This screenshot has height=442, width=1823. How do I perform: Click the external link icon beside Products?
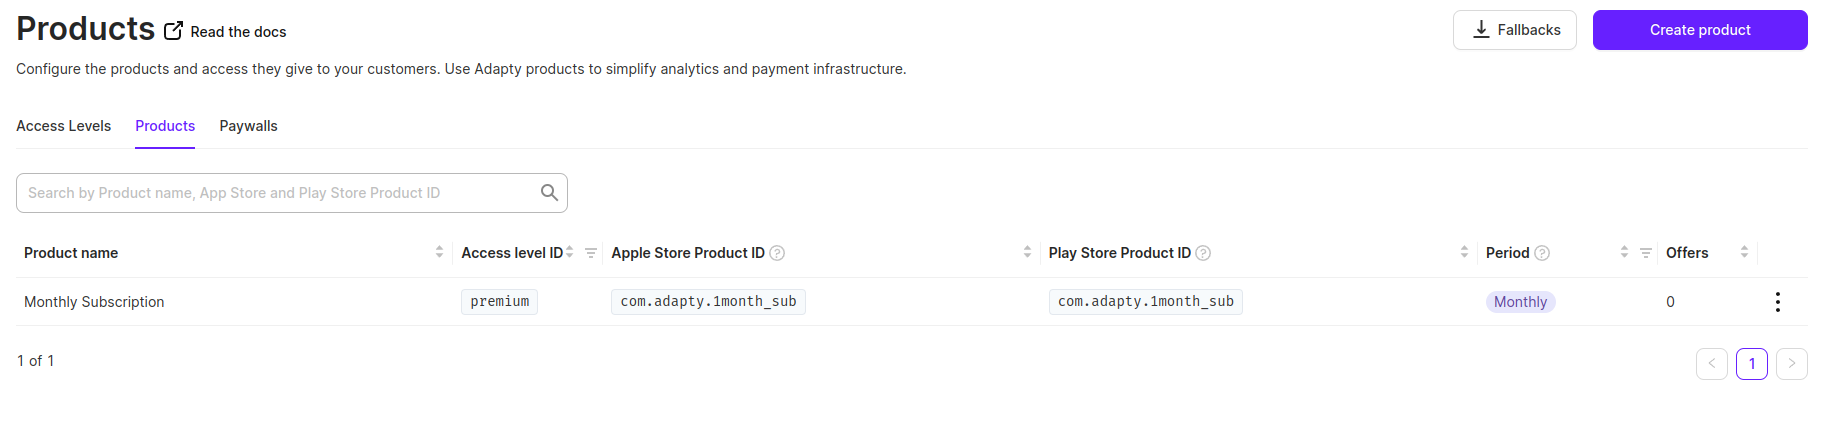click(x=173, y=31)
